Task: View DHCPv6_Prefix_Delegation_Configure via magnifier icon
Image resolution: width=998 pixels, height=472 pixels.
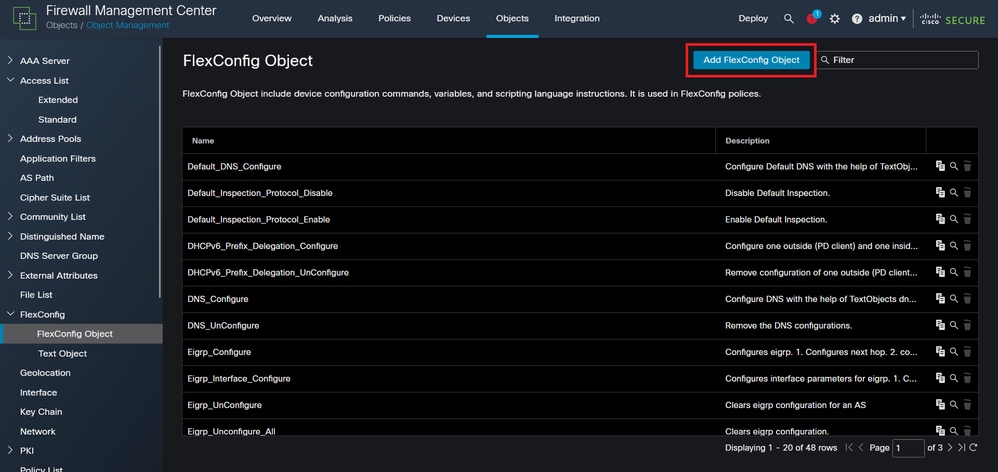Action: pyautogui.click(x=953, y=246)
